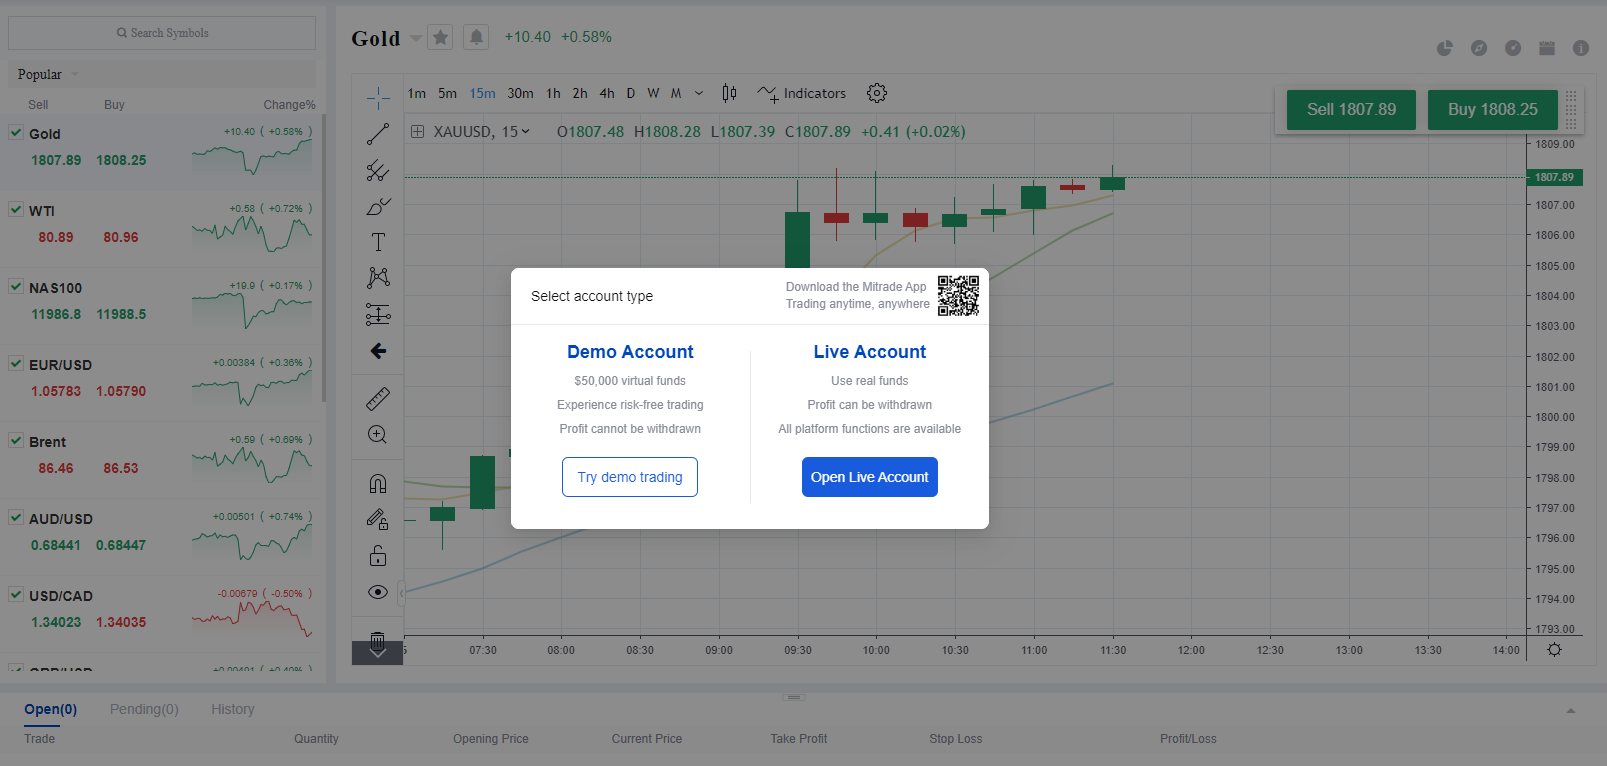Screen dimensions: 1607x766
Task: Click the ruler measure tool
Action: click(378, 399)
